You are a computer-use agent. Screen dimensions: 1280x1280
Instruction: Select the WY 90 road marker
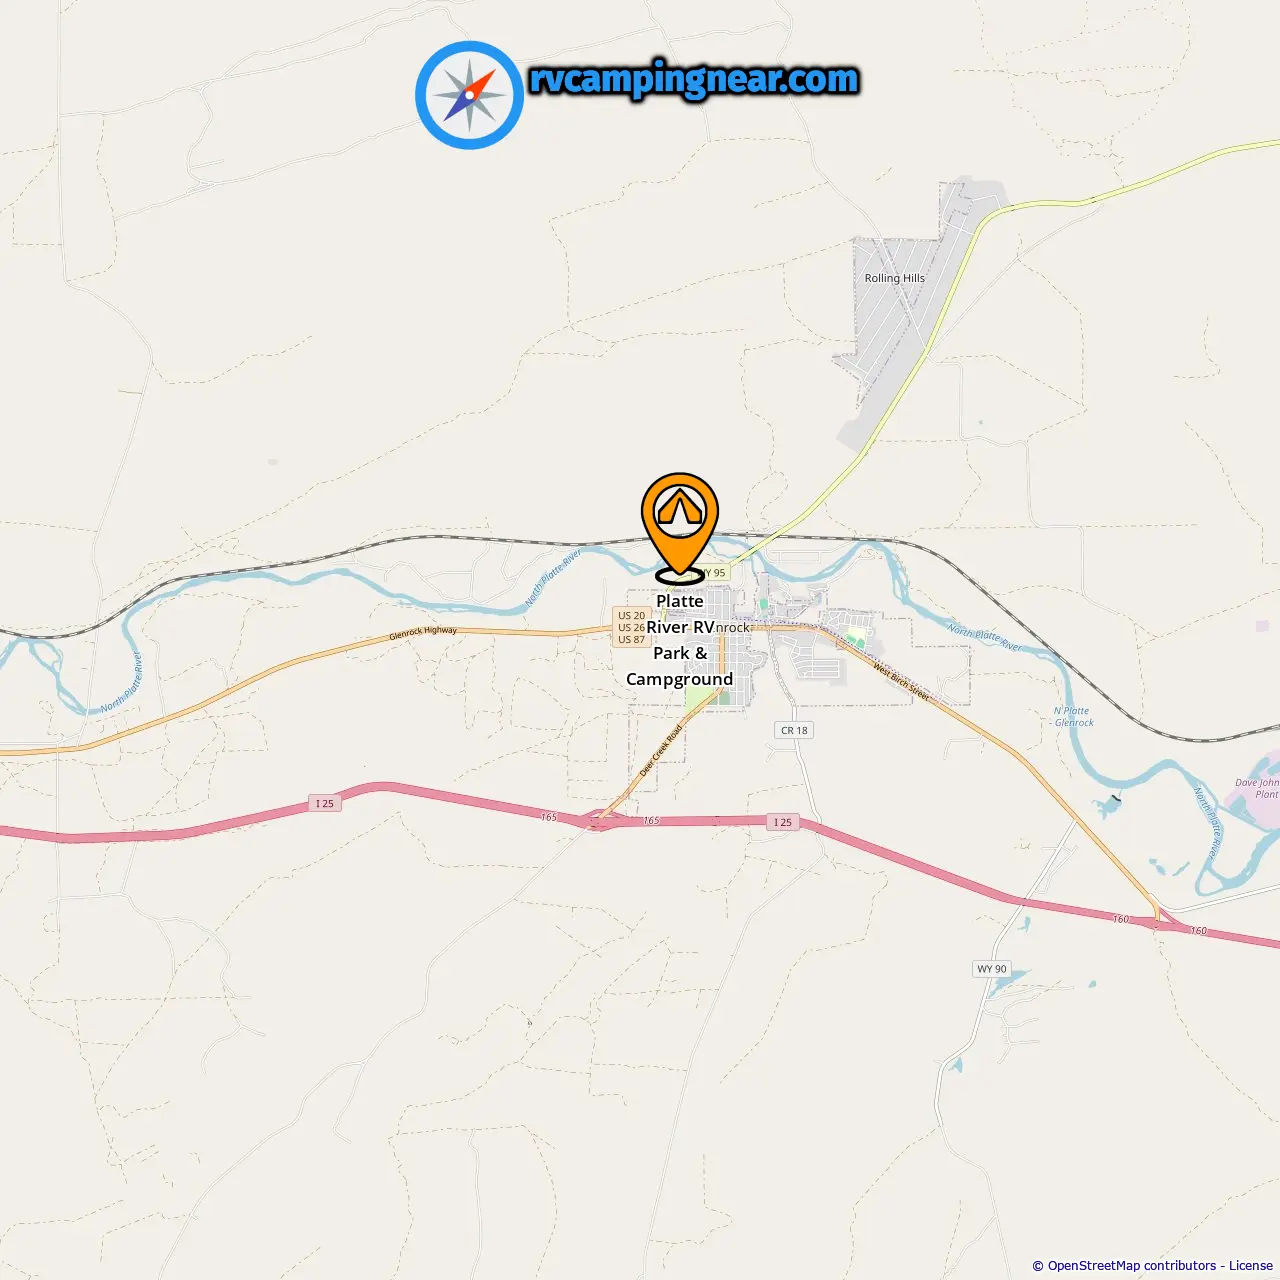pyautogui.click(x=992, y=969)
